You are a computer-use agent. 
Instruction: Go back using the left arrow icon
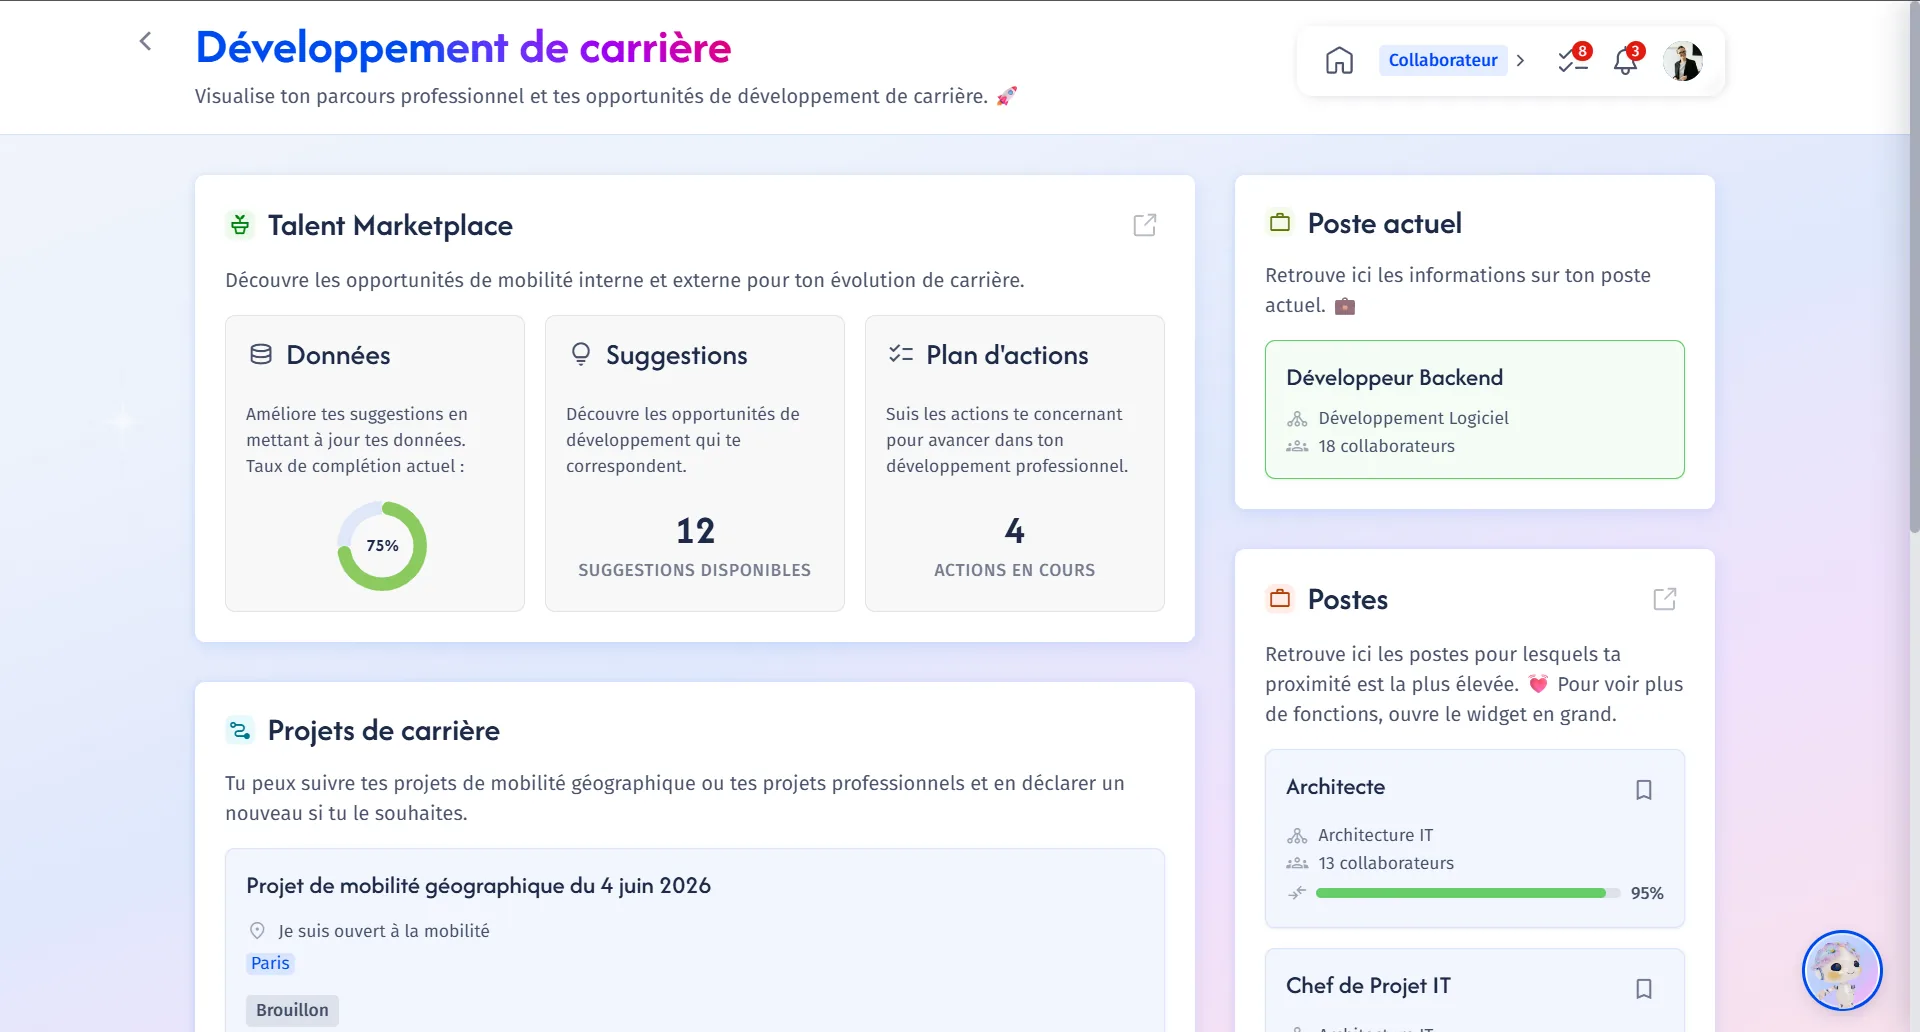(146, 41)
